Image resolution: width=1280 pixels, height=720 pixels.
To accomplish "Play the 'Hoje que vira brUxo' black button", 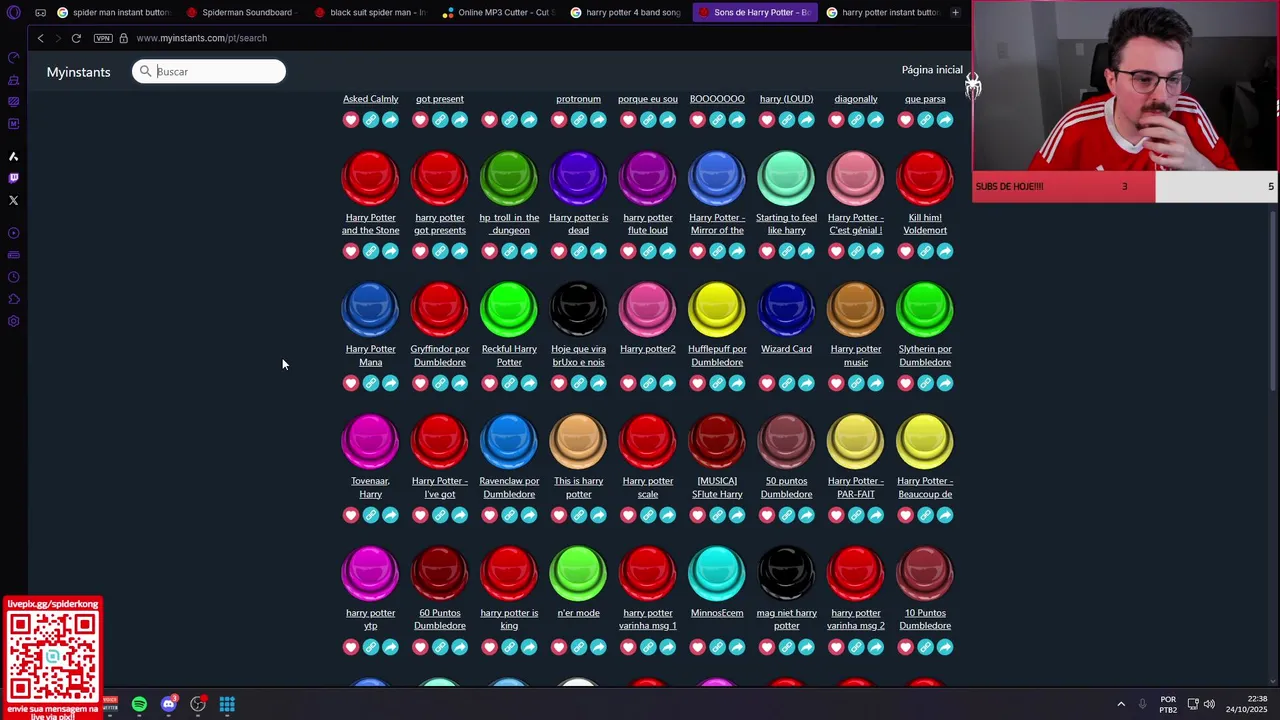I will (578, 309).
